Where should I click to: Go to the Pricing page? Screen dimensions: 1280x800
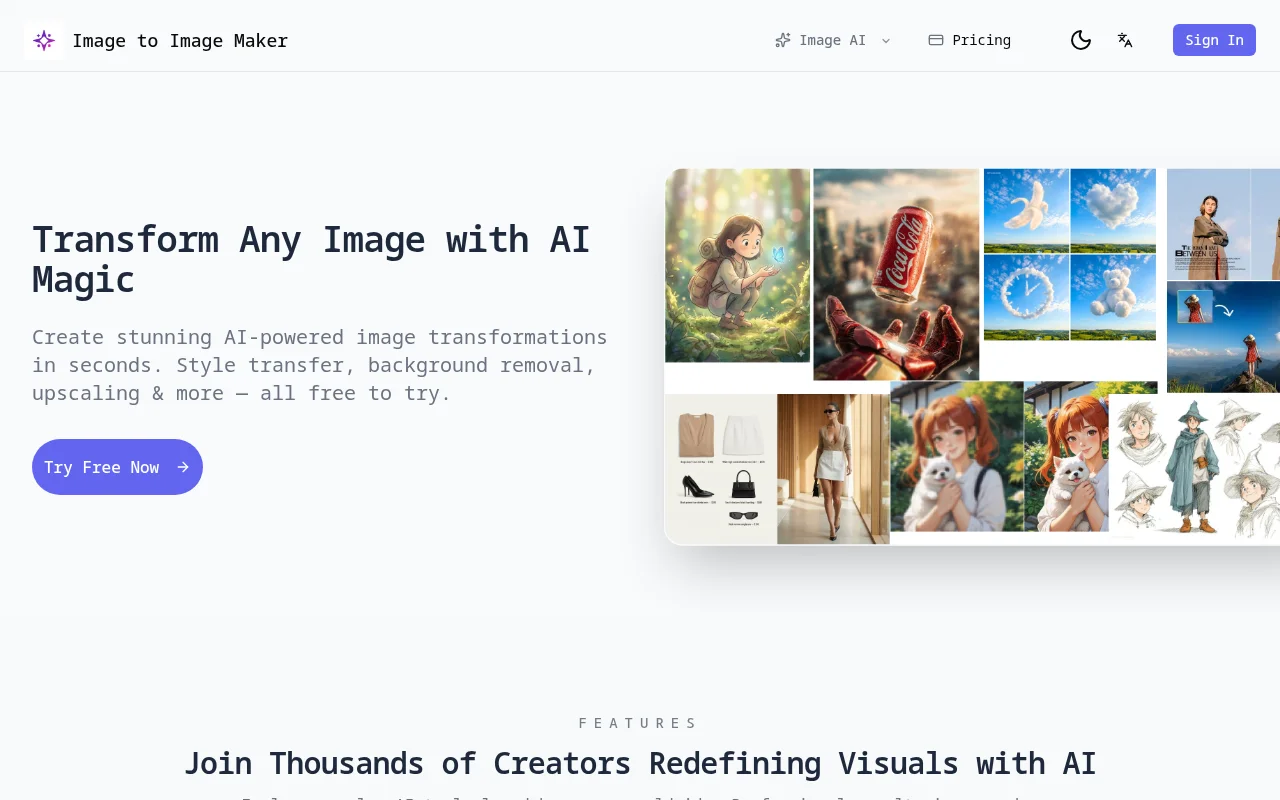tap(980, 41)
